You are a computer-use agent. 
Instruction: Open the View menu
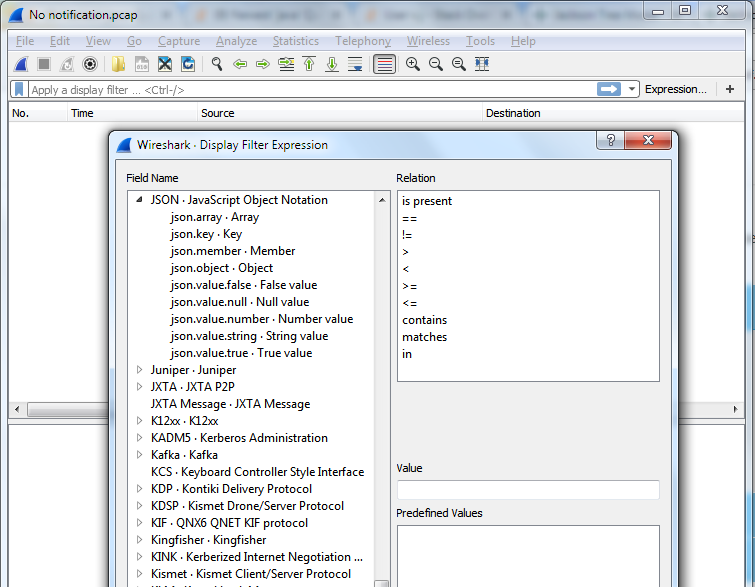point(98,41)
